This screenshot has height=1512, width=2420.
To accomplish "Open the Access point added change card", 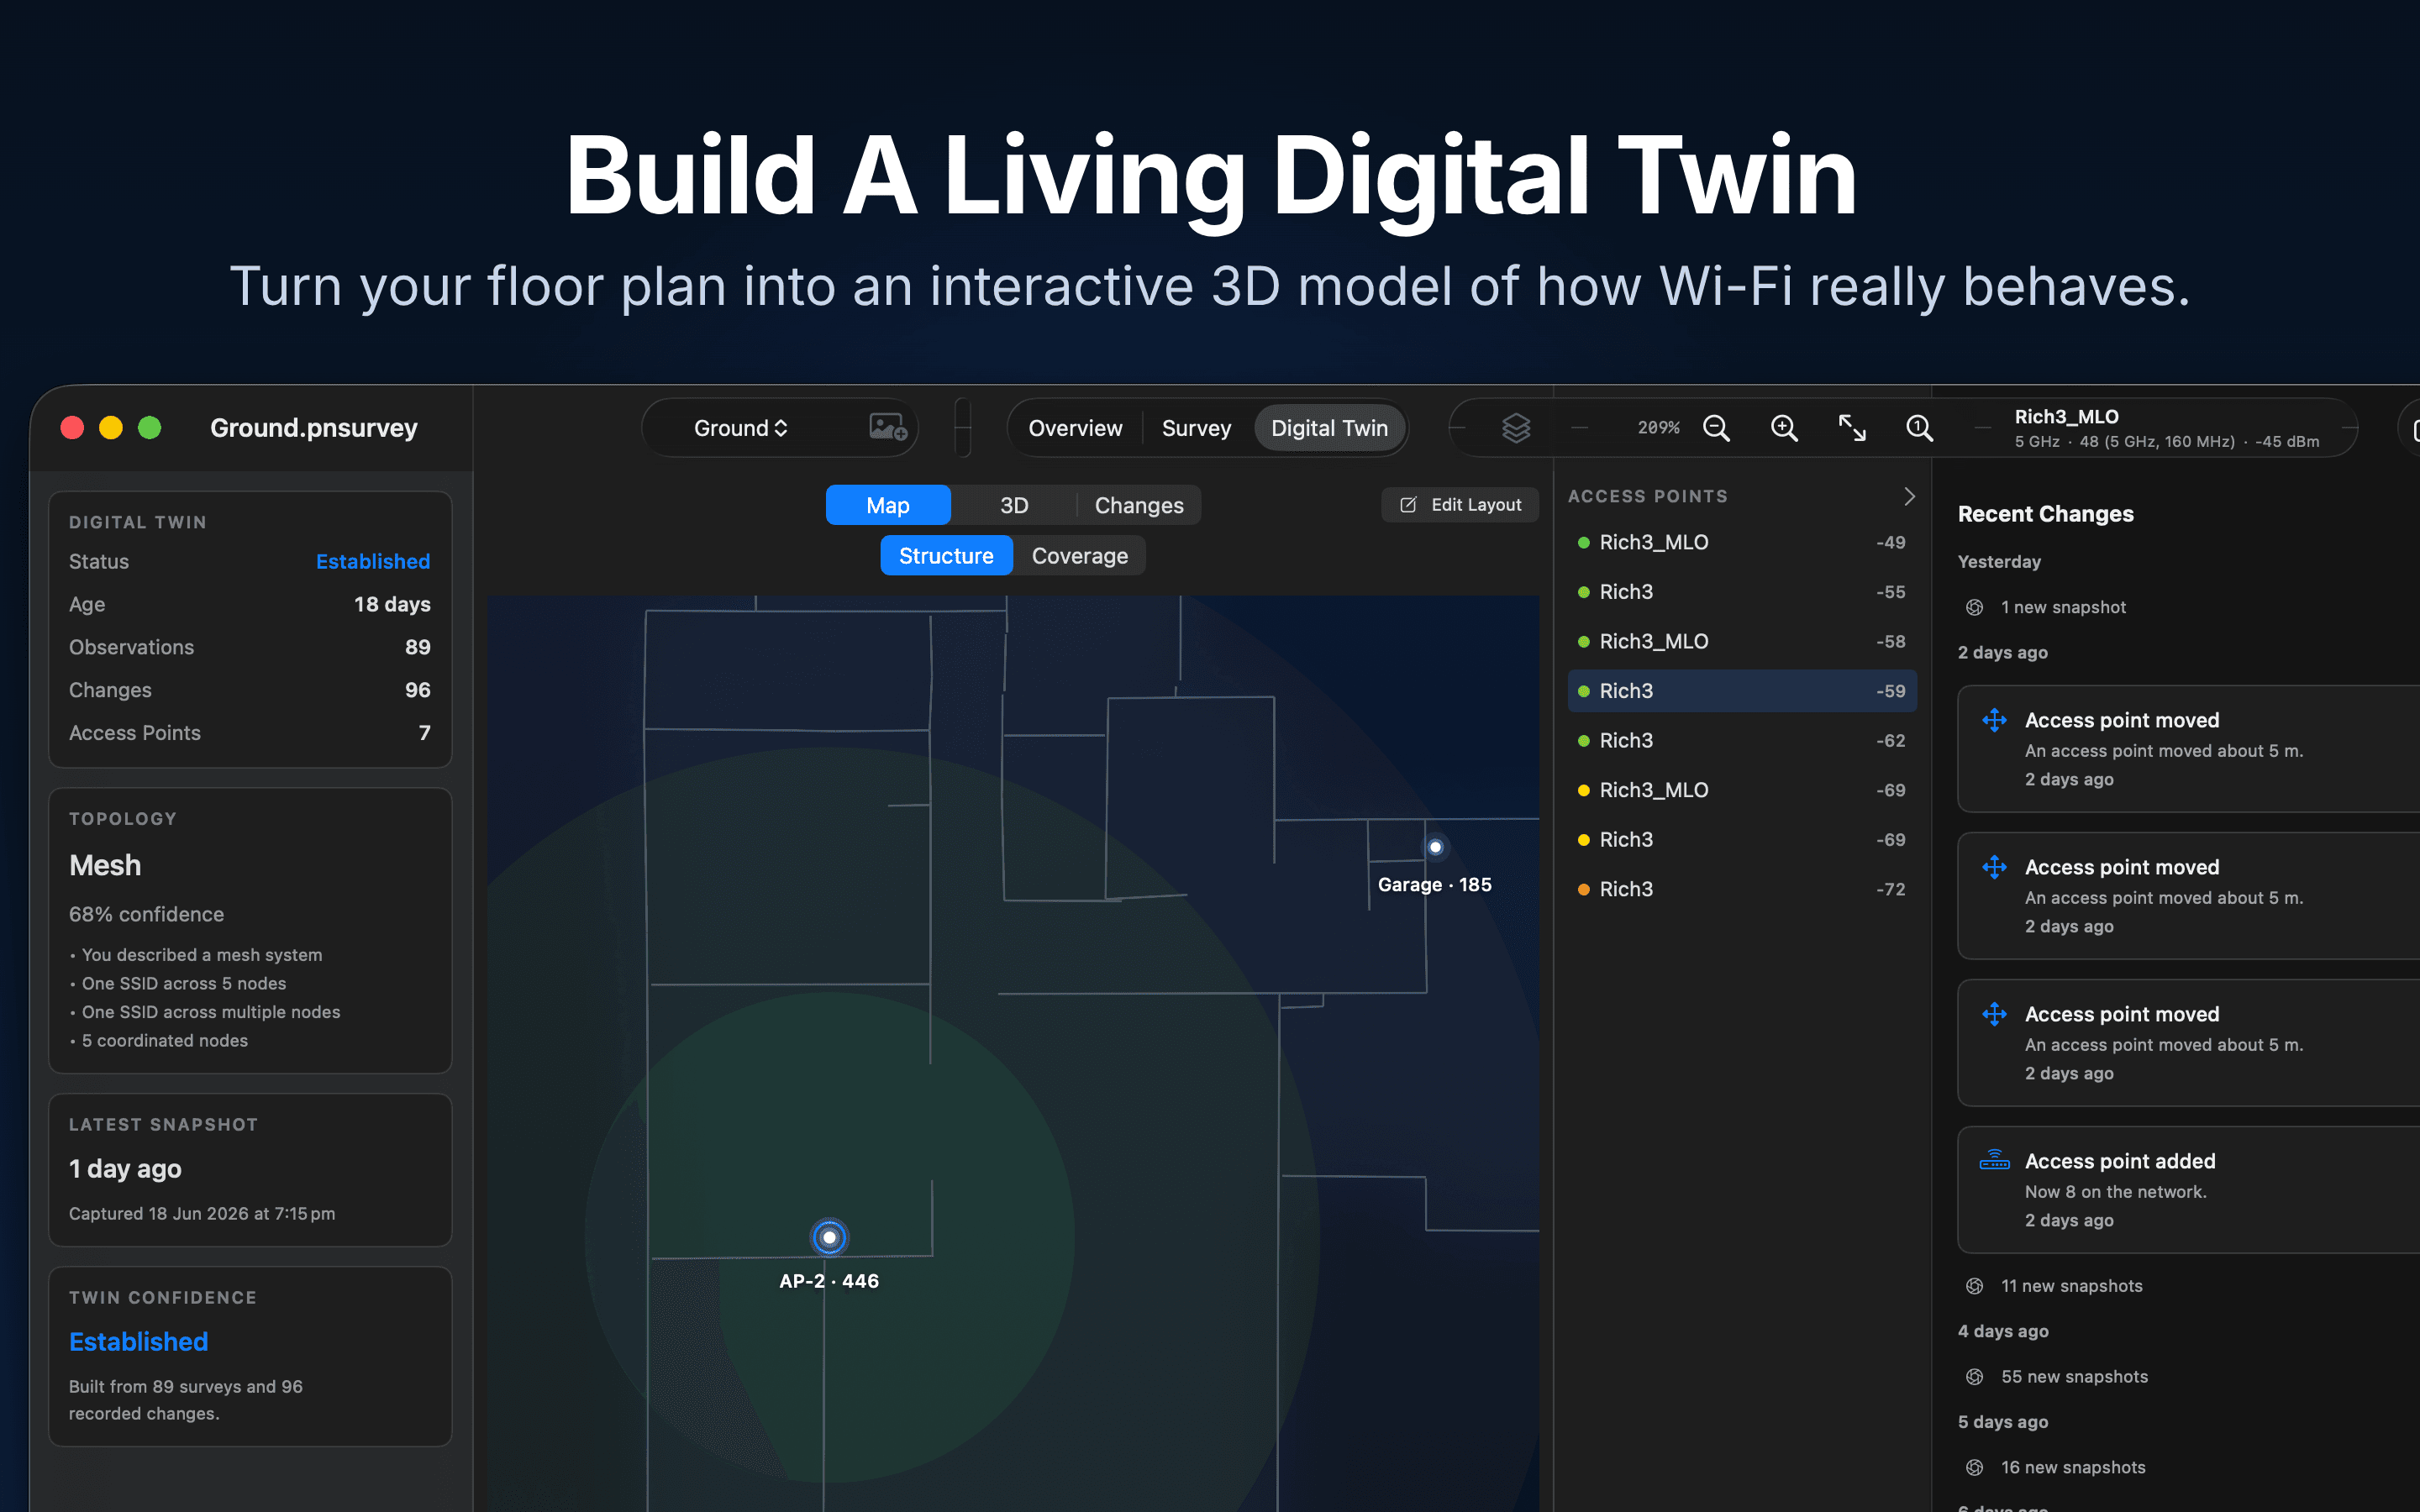I will point(2188,1190).
